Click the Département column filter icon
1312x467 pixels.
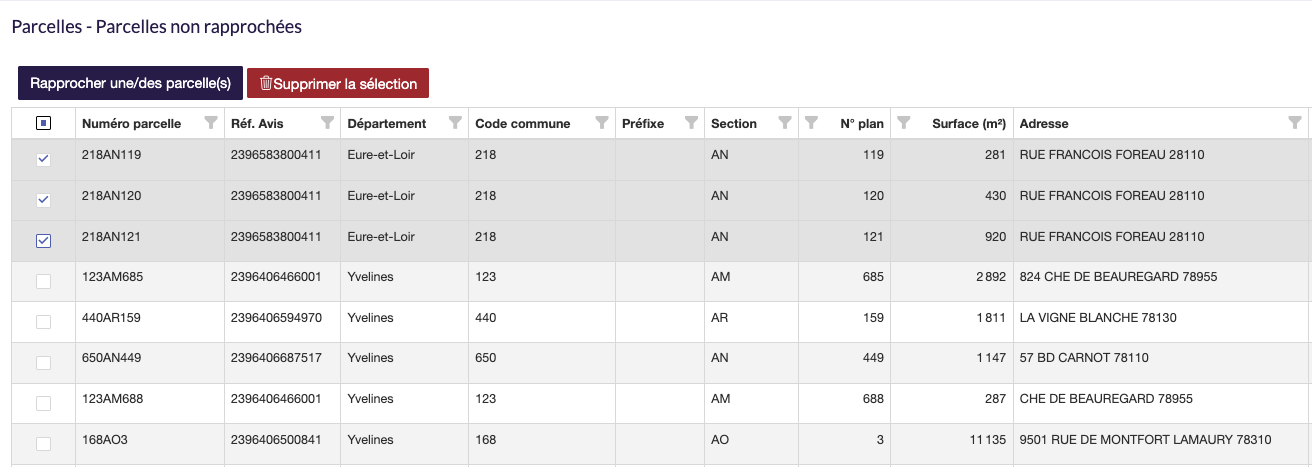[455, 123]
